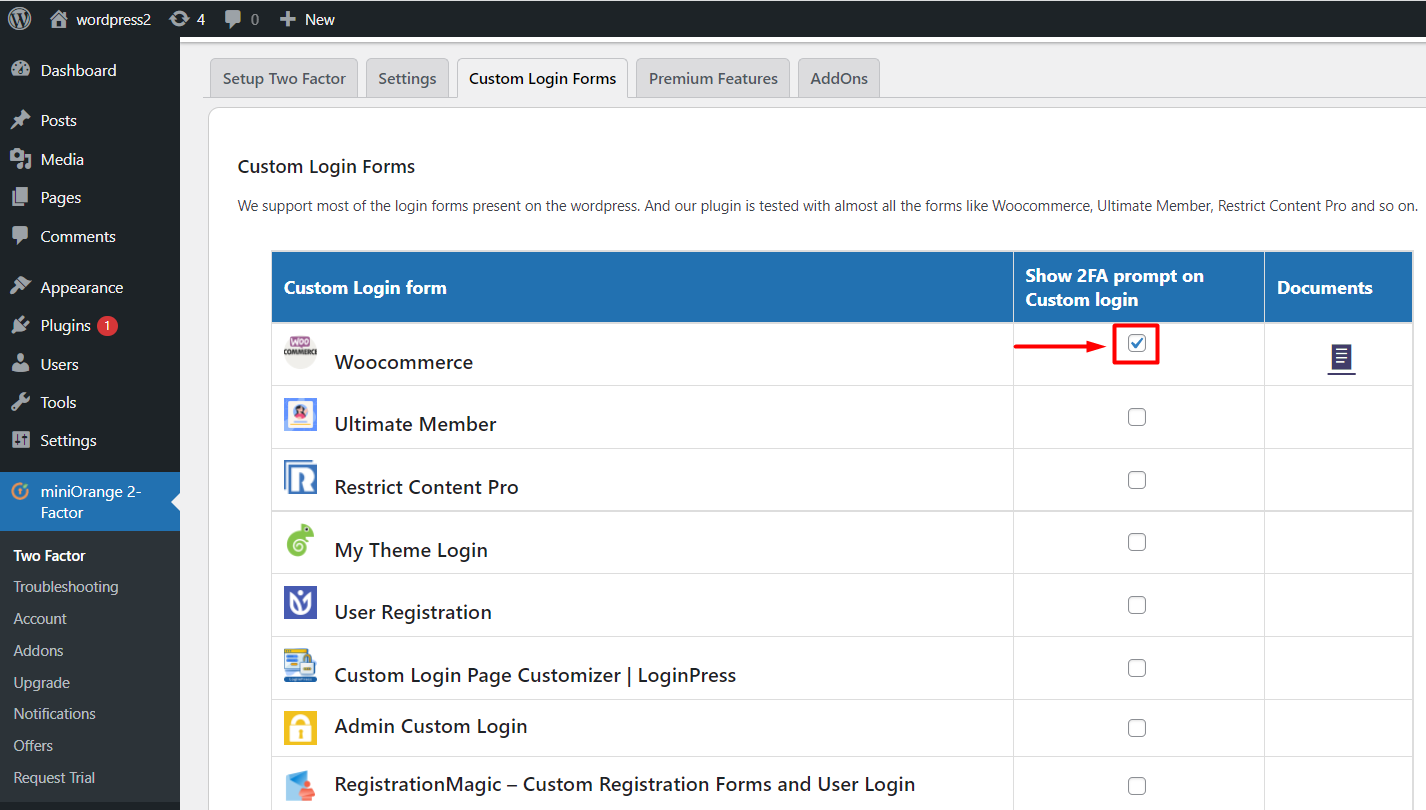Open the Media menu label

[x=62, y=159]
